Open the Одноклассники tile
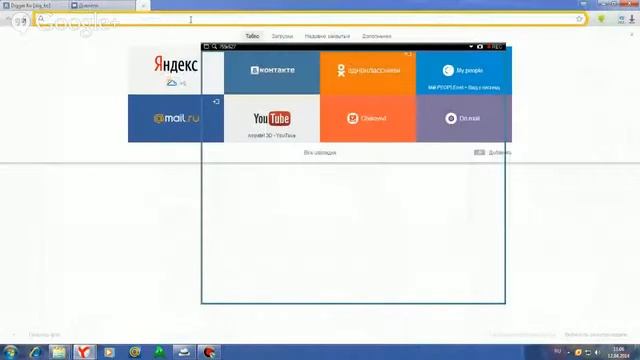Screen dimensions: 640x360 coord(368,71)
